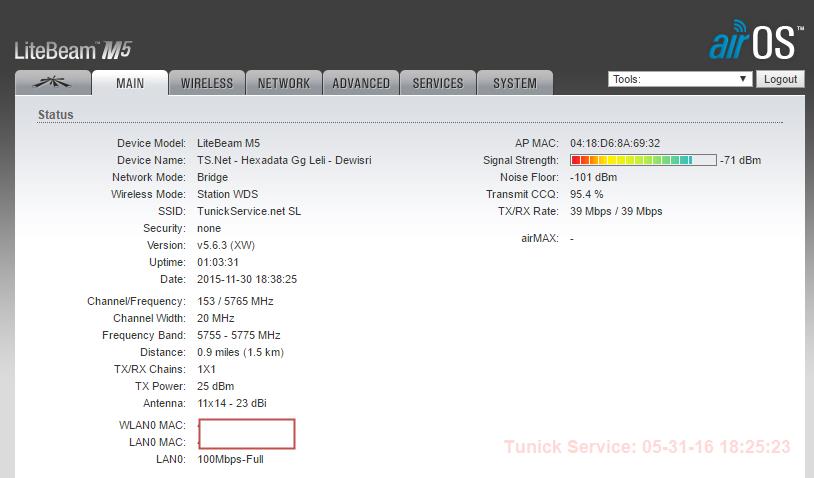Expand the Tools dropdown
814x478 pixels.
(x=680, y=79)
